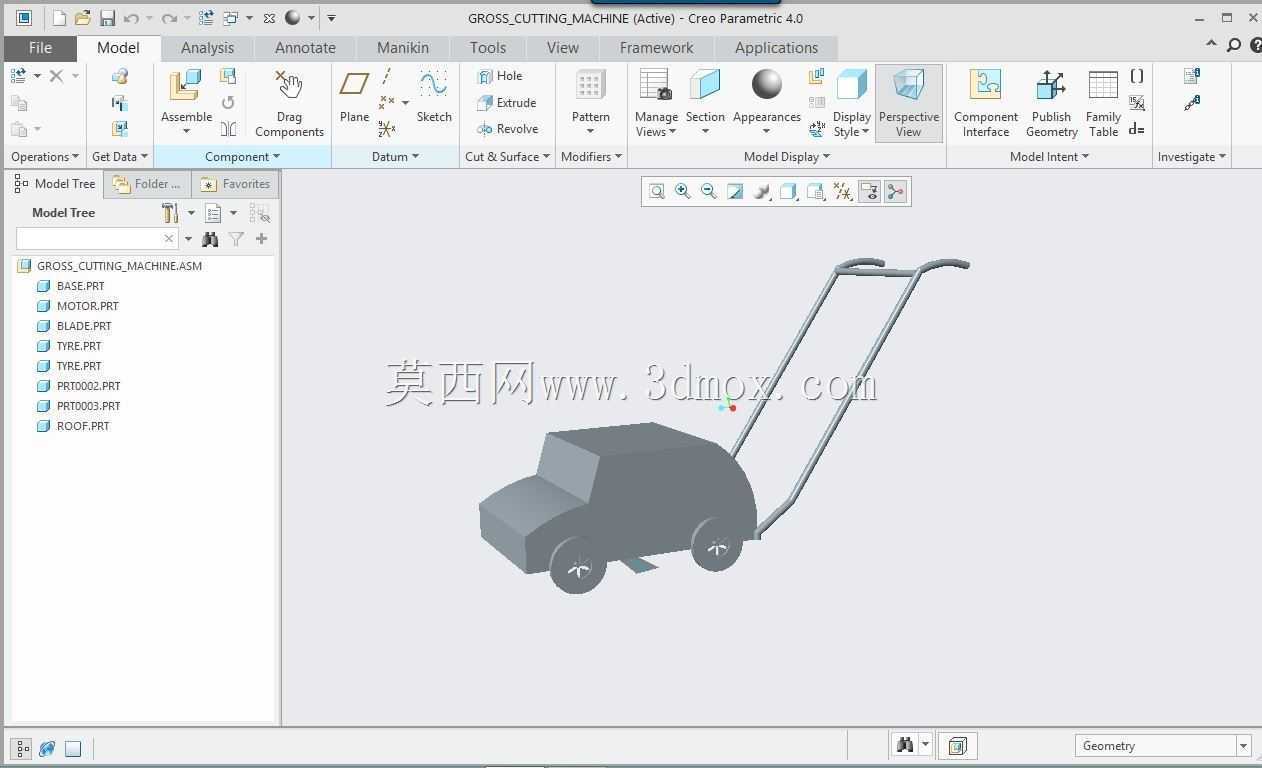Create New file from quick access toolbar
The height and width of the screenshot is (768, 1262).
[x=59, y=18]
